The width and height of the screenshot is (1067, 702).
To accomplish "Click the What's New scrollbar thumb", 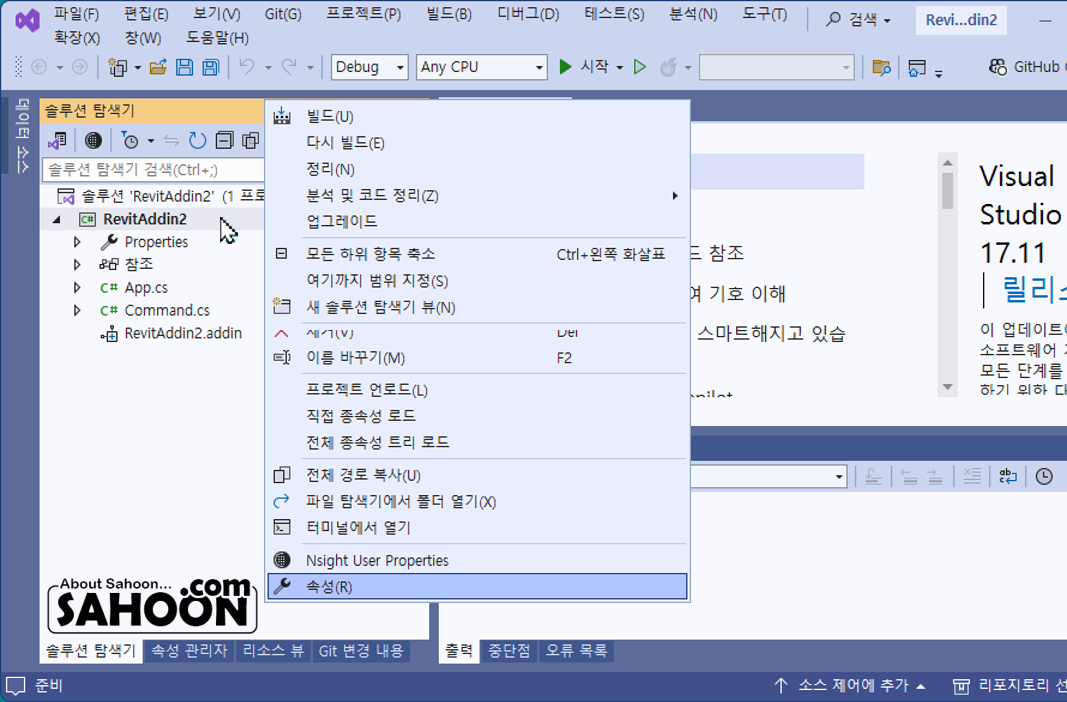I will 947,190.
